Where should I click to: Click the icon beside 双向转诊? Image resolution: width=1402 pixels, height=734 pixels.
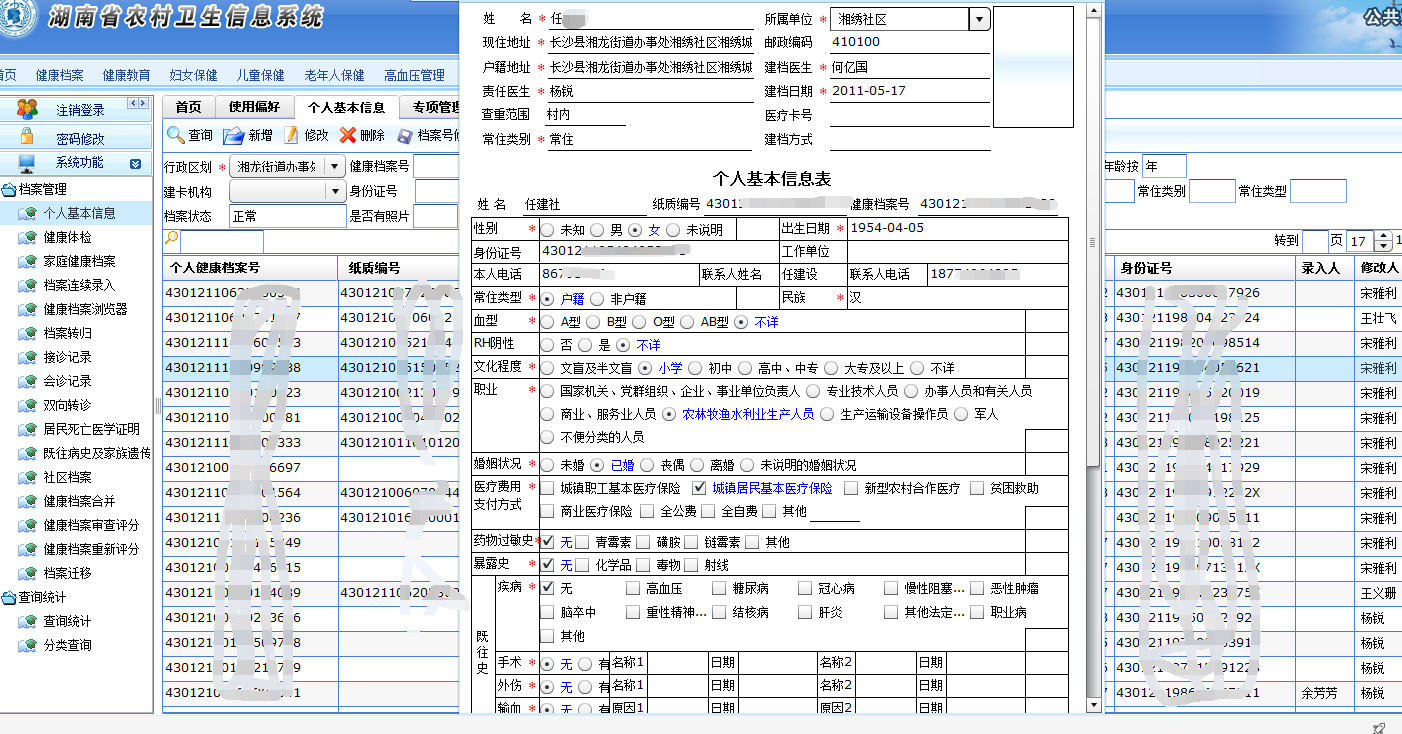pos(28,405)
